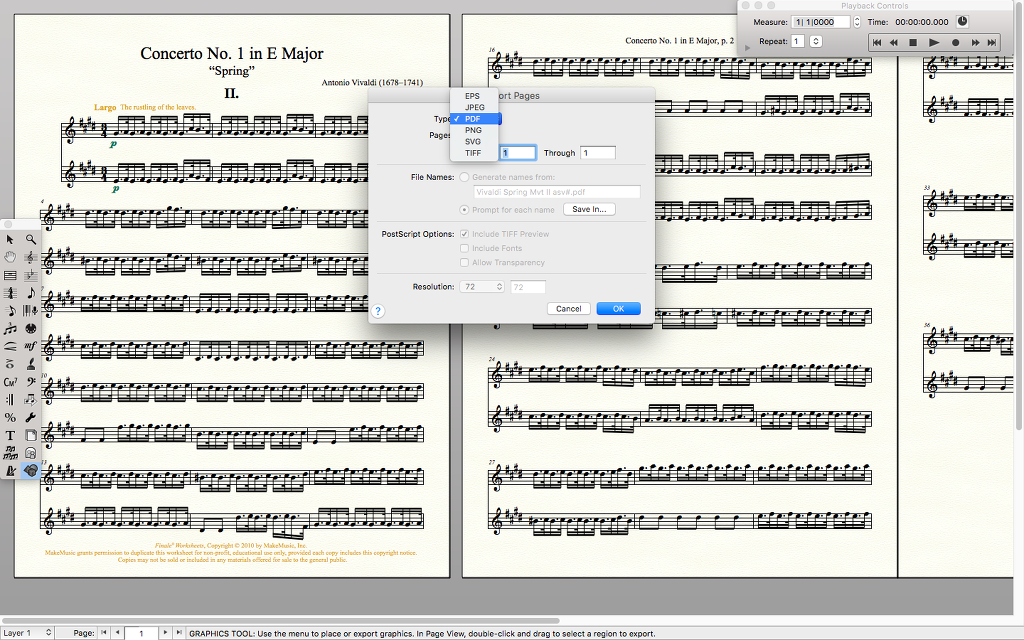1024x640 pixels.
Task: Adjust the Measure stepper in Playback Controls
Action: (x=857, y=22)
